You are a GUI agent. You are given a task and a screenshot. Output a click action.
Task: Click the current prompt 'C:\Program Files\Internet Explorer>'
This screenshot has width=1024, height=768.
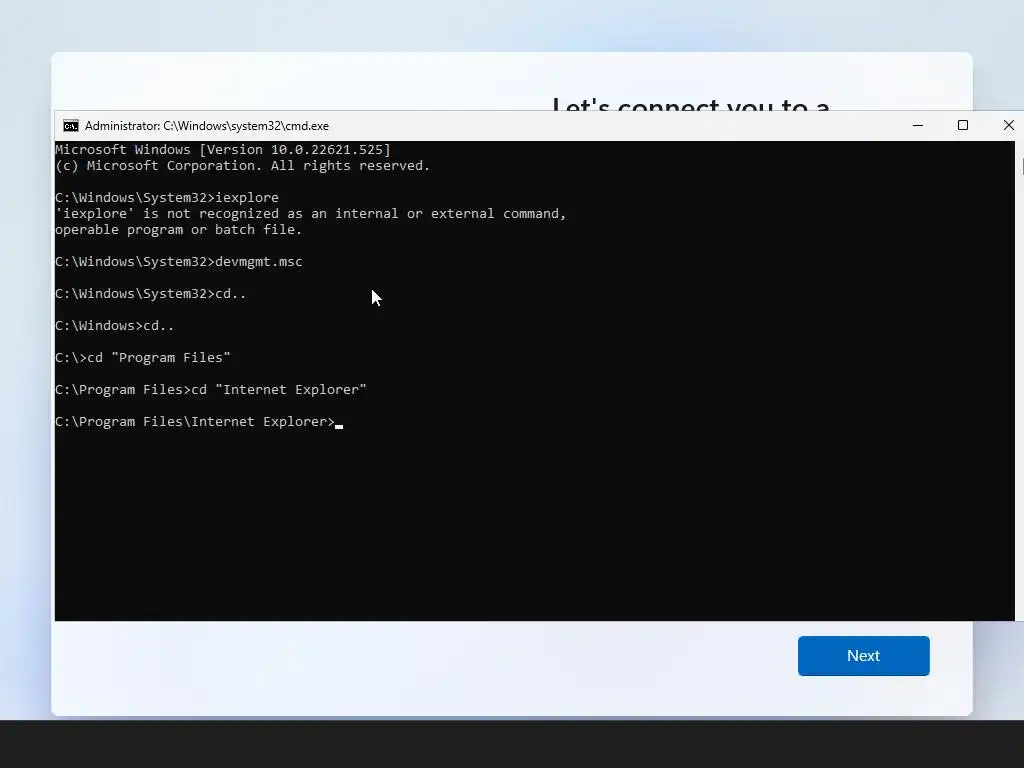[x=195, y=422]
